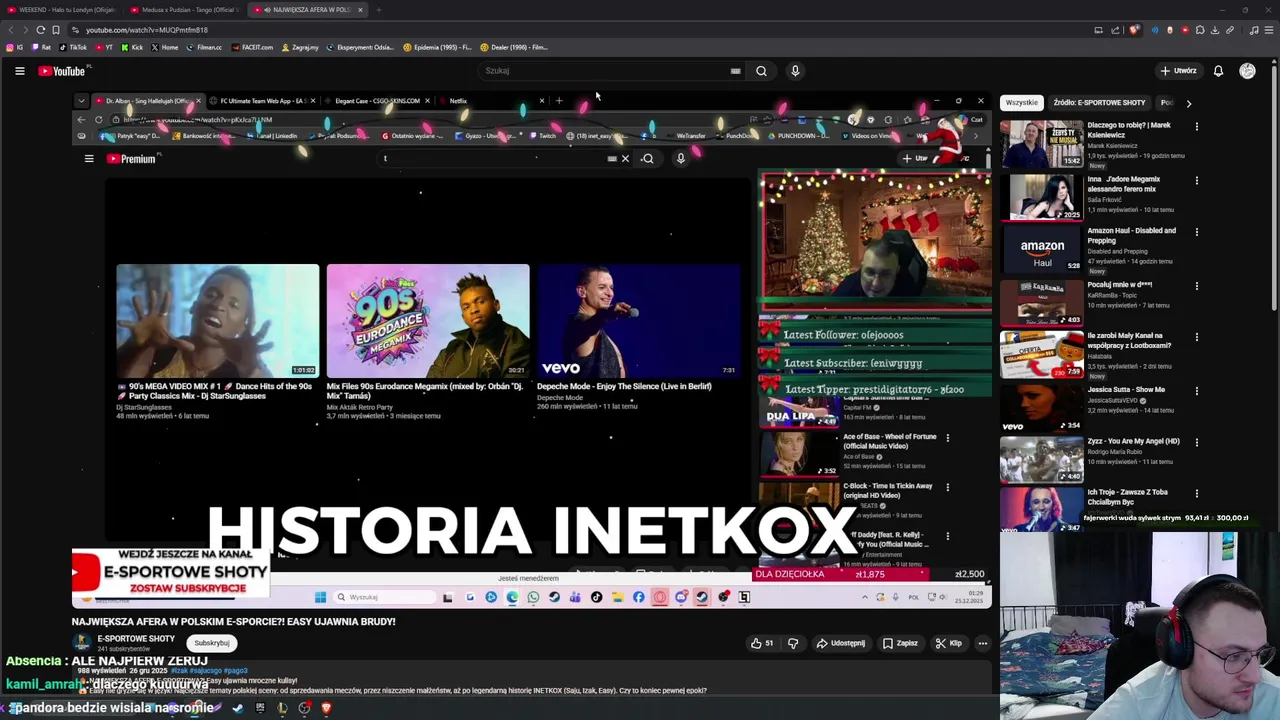Open the on-screen keyboard in the search box
The width and height of the screenshot is (1280, 720).
pos(735,71)
